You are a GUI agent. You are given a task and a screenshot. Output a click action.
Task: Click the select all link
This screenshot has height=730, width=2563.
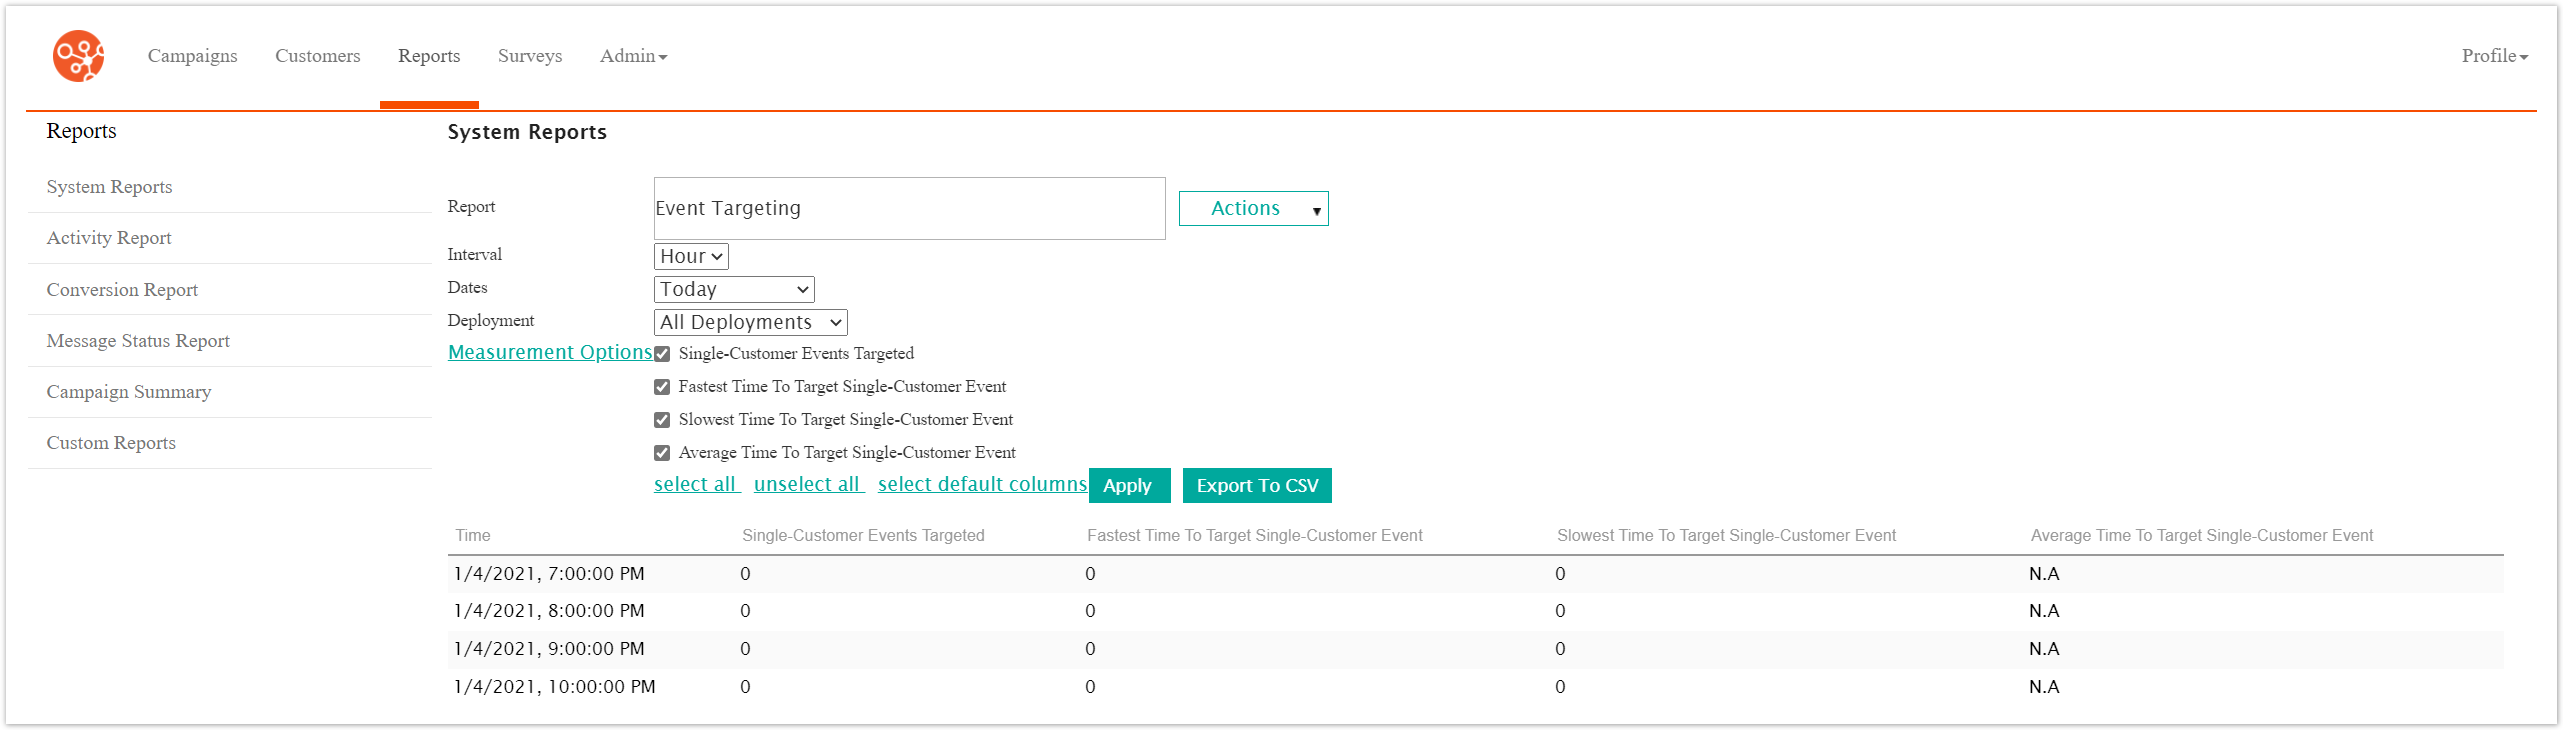696,485
